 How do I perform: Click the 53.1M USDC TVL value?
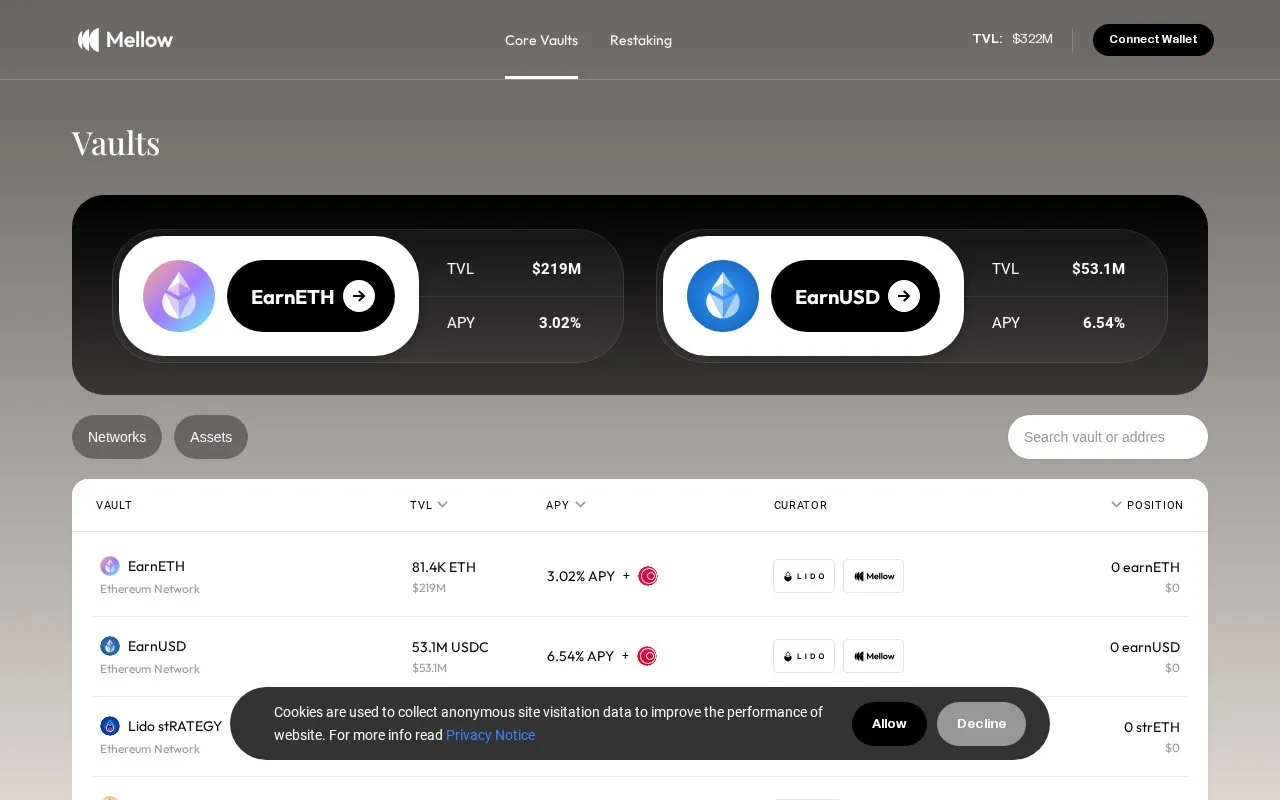(450, 647)
